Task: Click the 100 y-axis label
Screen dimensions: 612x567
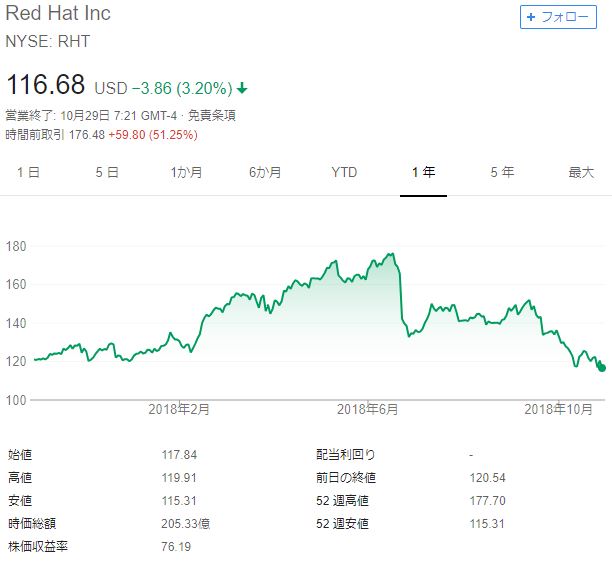Action: pos(16,400)
